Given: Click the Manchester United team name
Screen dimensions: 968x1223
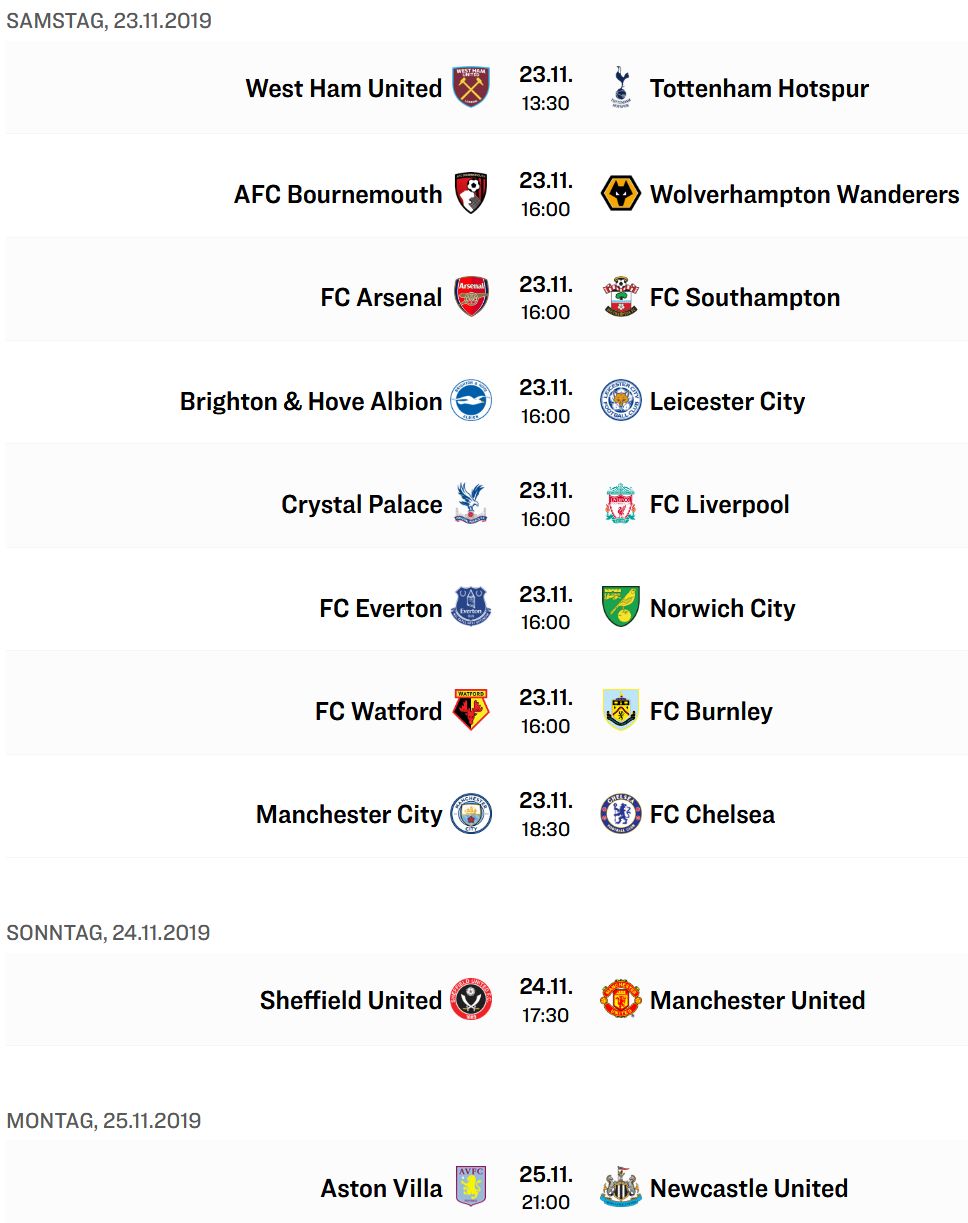Looking at the screenshot, I should [758, 1000].
